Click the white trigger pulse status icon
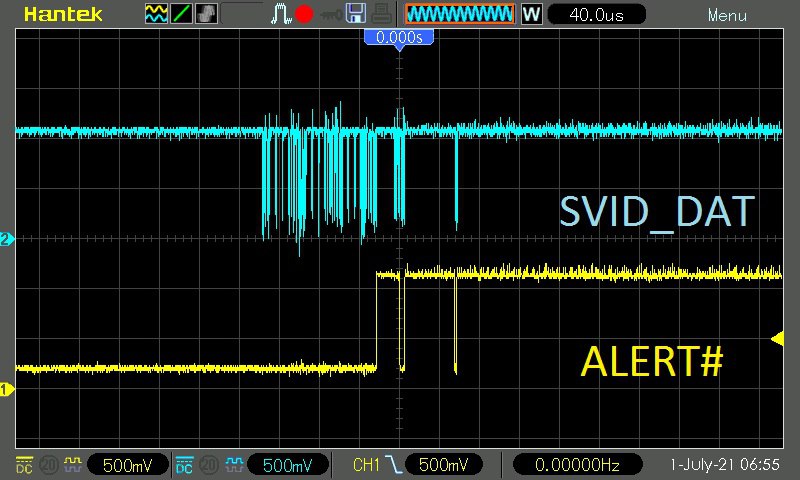 [x=281, y=14]
